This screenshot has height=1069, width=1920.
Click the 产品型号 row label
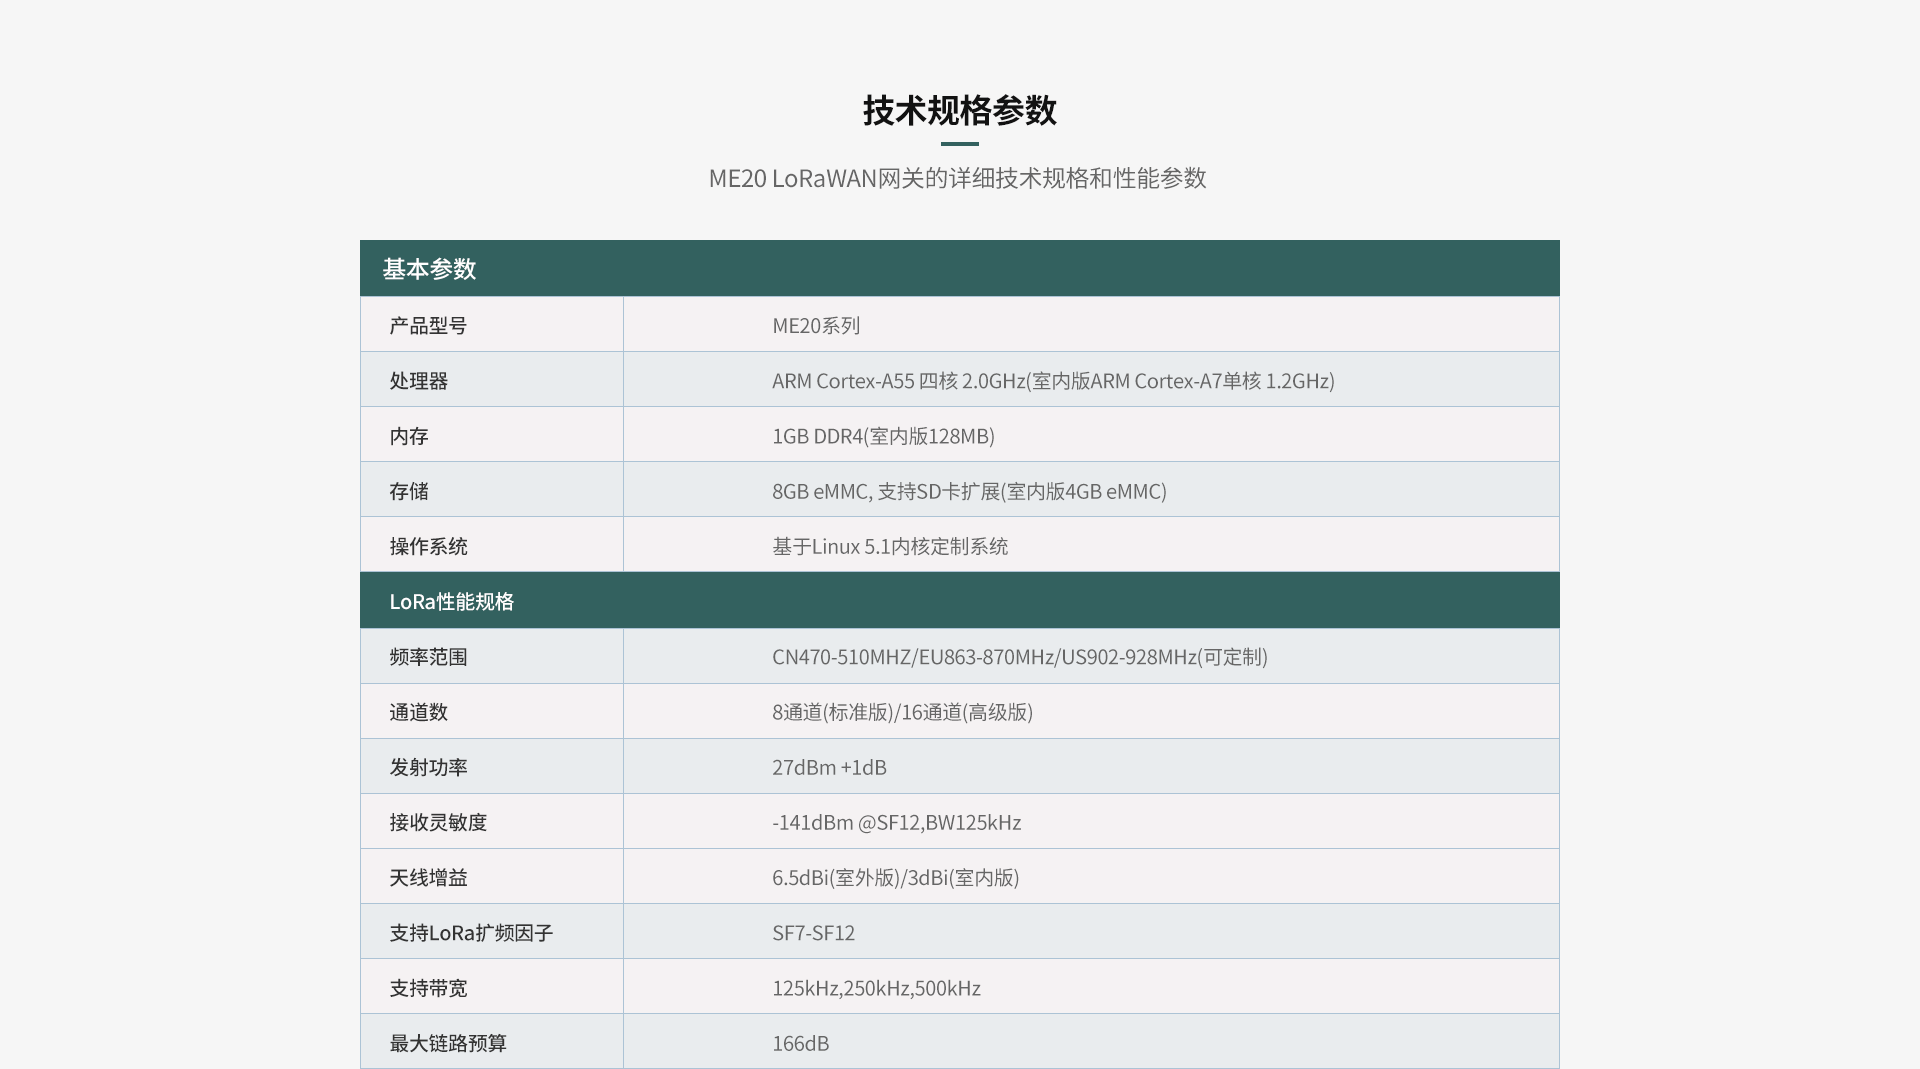tap(428, 326)
